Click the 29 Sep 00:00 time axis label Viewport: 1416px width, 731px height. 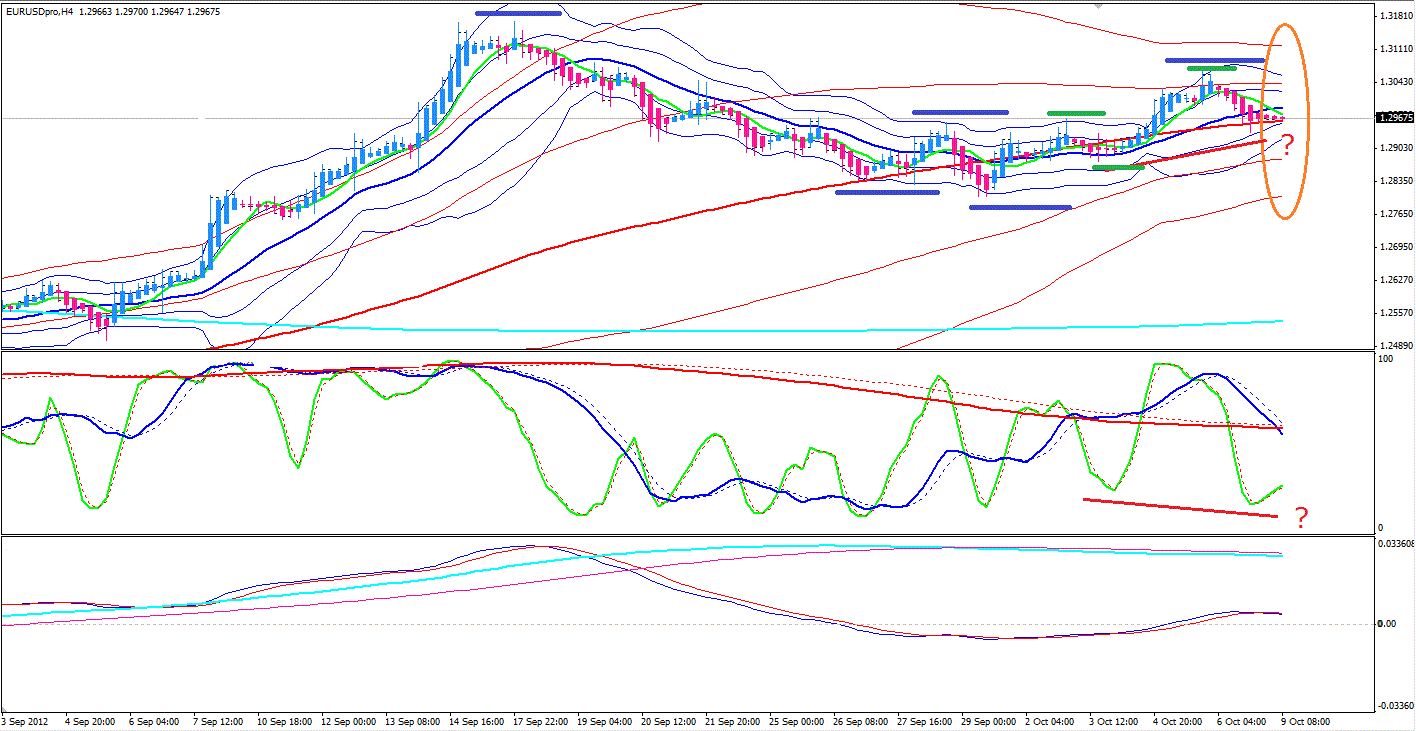[988, 721]
